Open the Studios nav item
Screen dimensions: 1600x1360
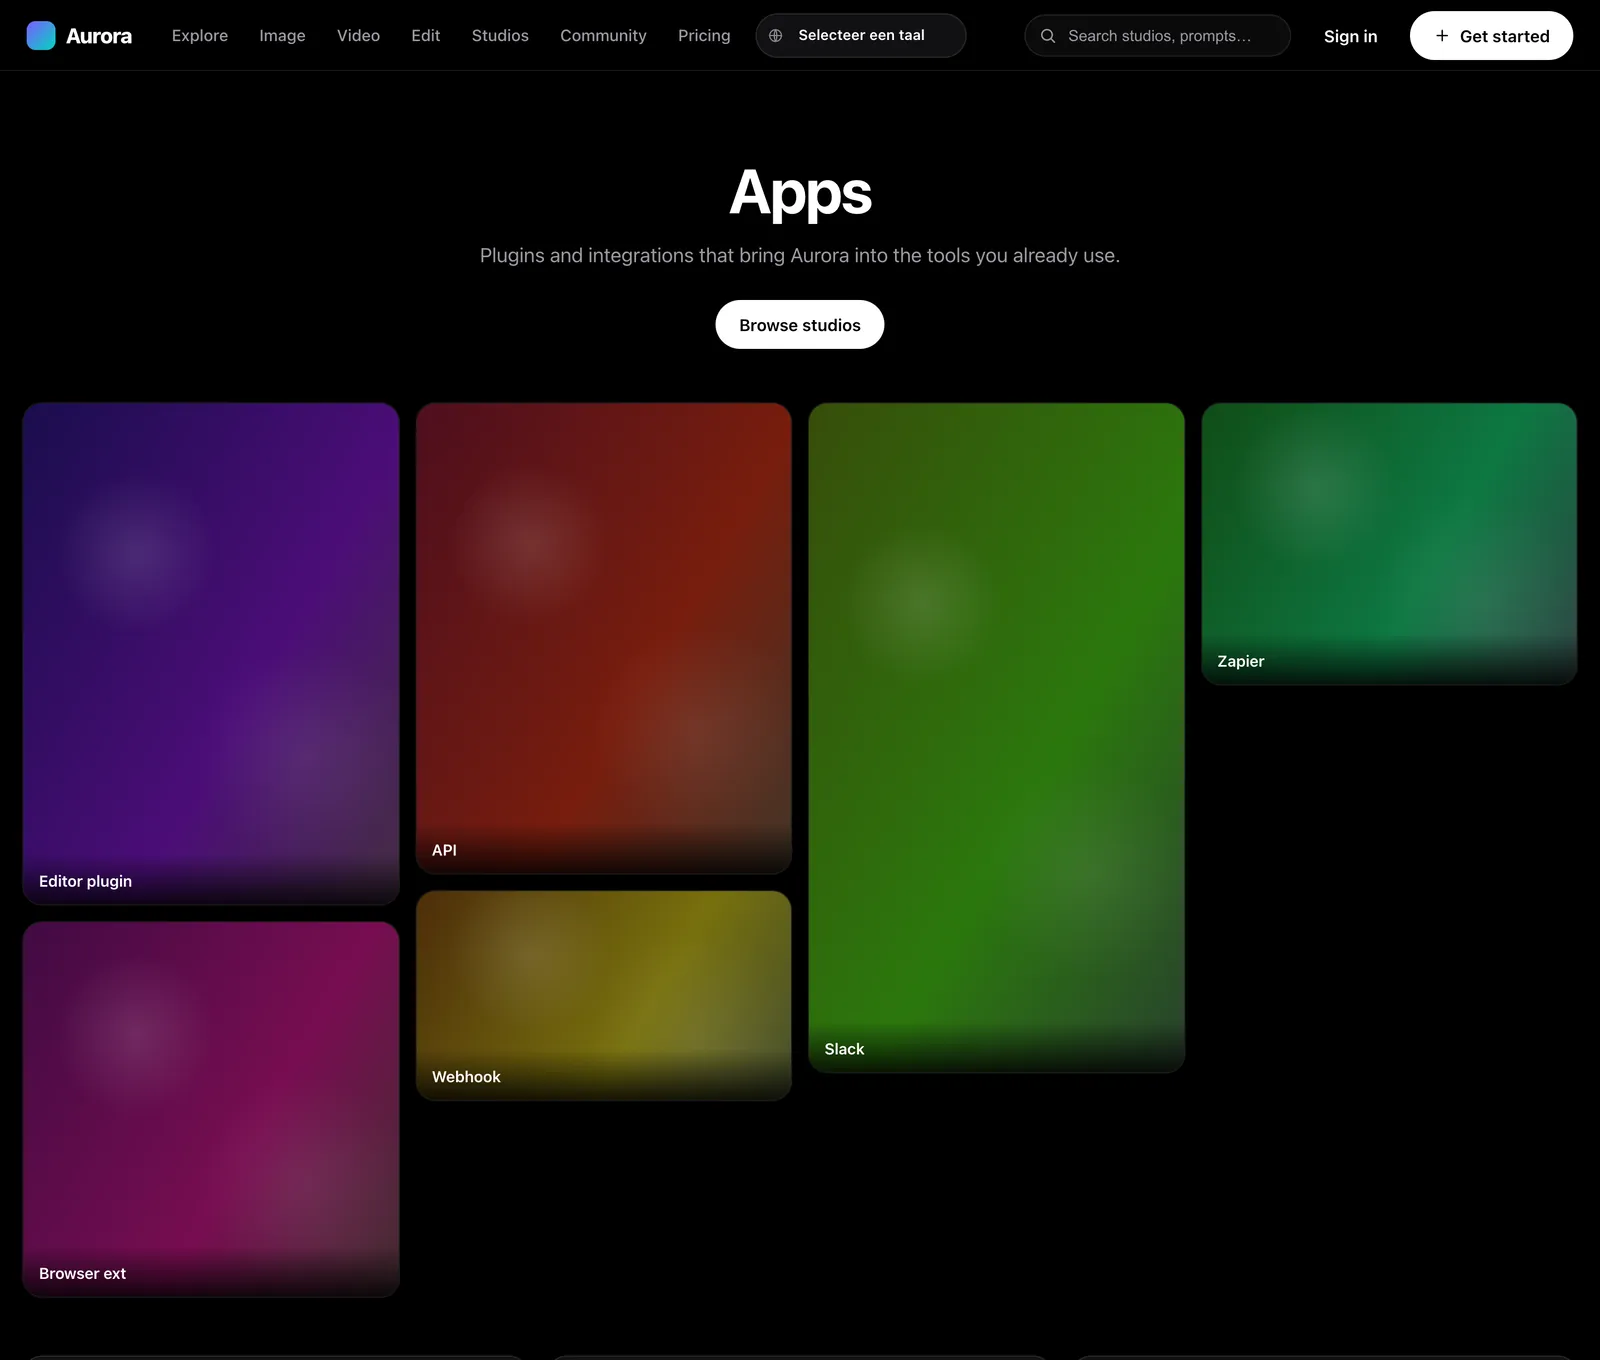(500, 36)
